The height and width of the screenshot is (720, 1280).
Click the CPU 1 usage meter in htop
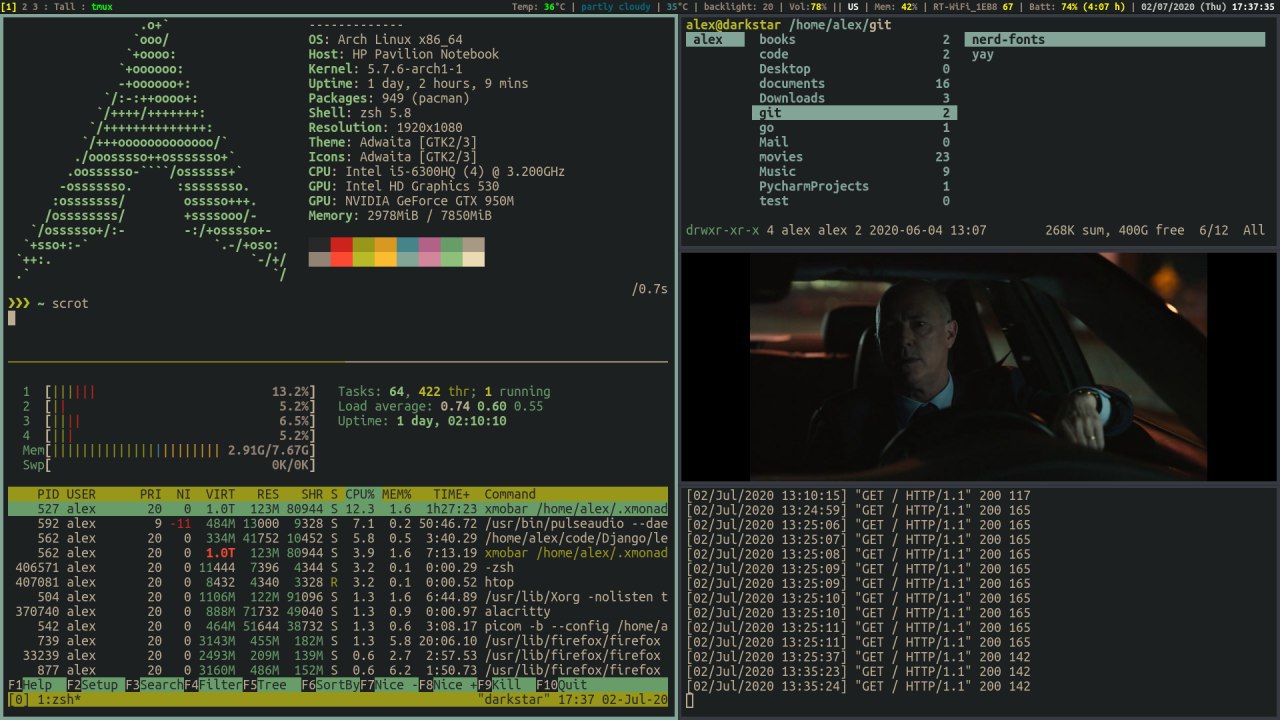[x=169, y=392]
